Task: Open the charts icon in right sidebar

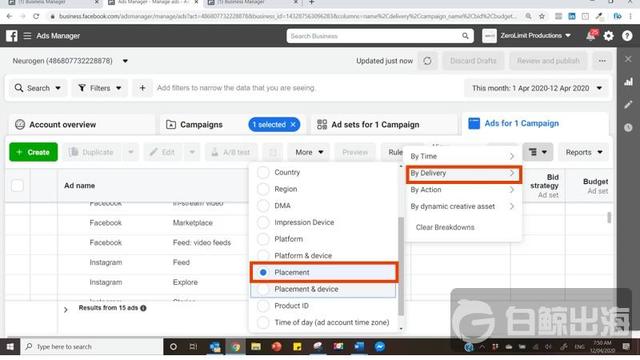Action: 628,82
